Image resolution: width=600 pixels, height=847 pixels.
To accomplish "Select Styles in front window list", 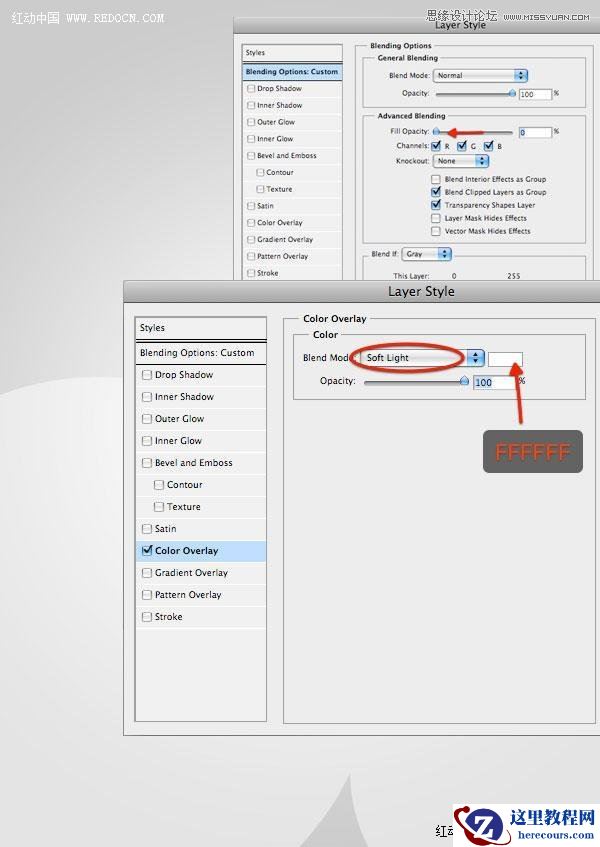I will click(201, 328).
